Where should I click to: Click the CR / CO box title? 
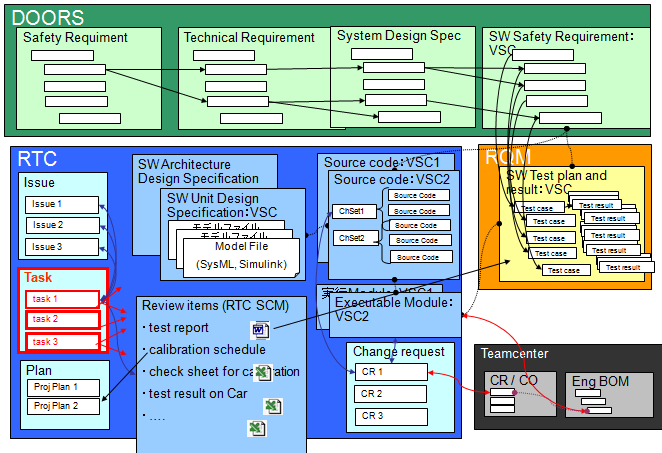[x=514, y=380]
